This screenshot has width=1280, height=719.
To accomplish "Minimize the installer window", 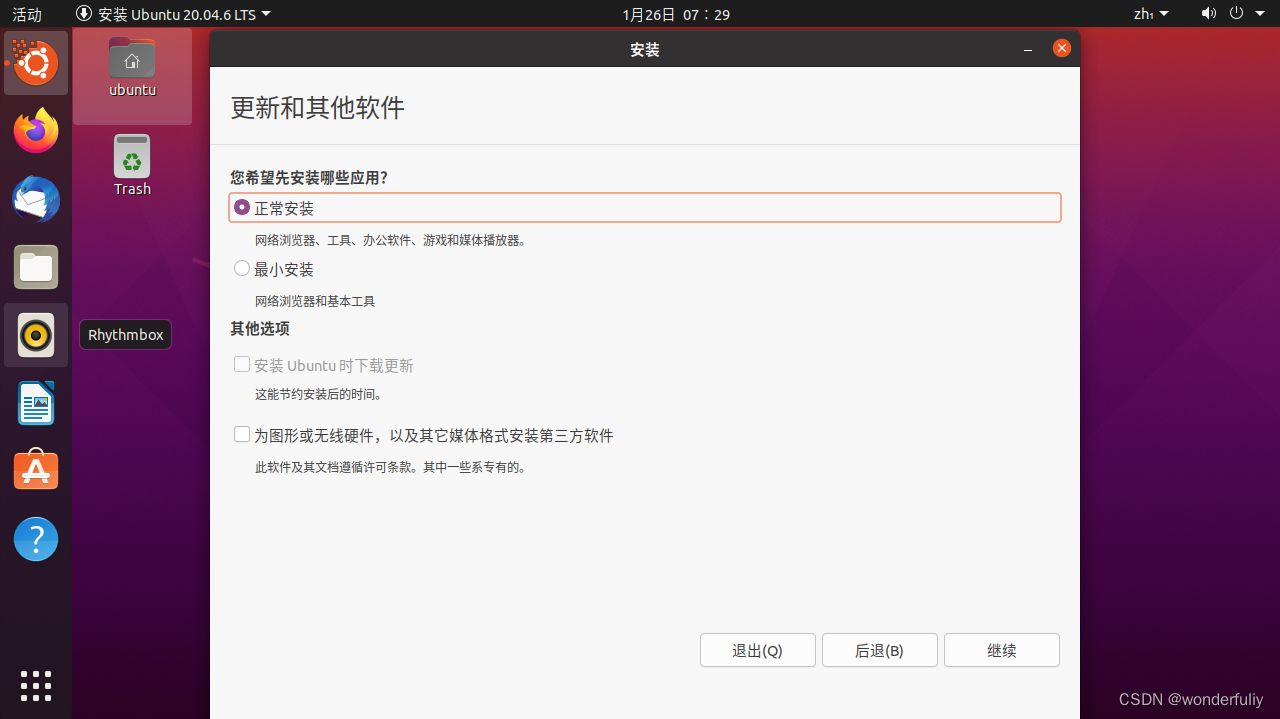I will pyautogui.click(x=1028, y=49).
